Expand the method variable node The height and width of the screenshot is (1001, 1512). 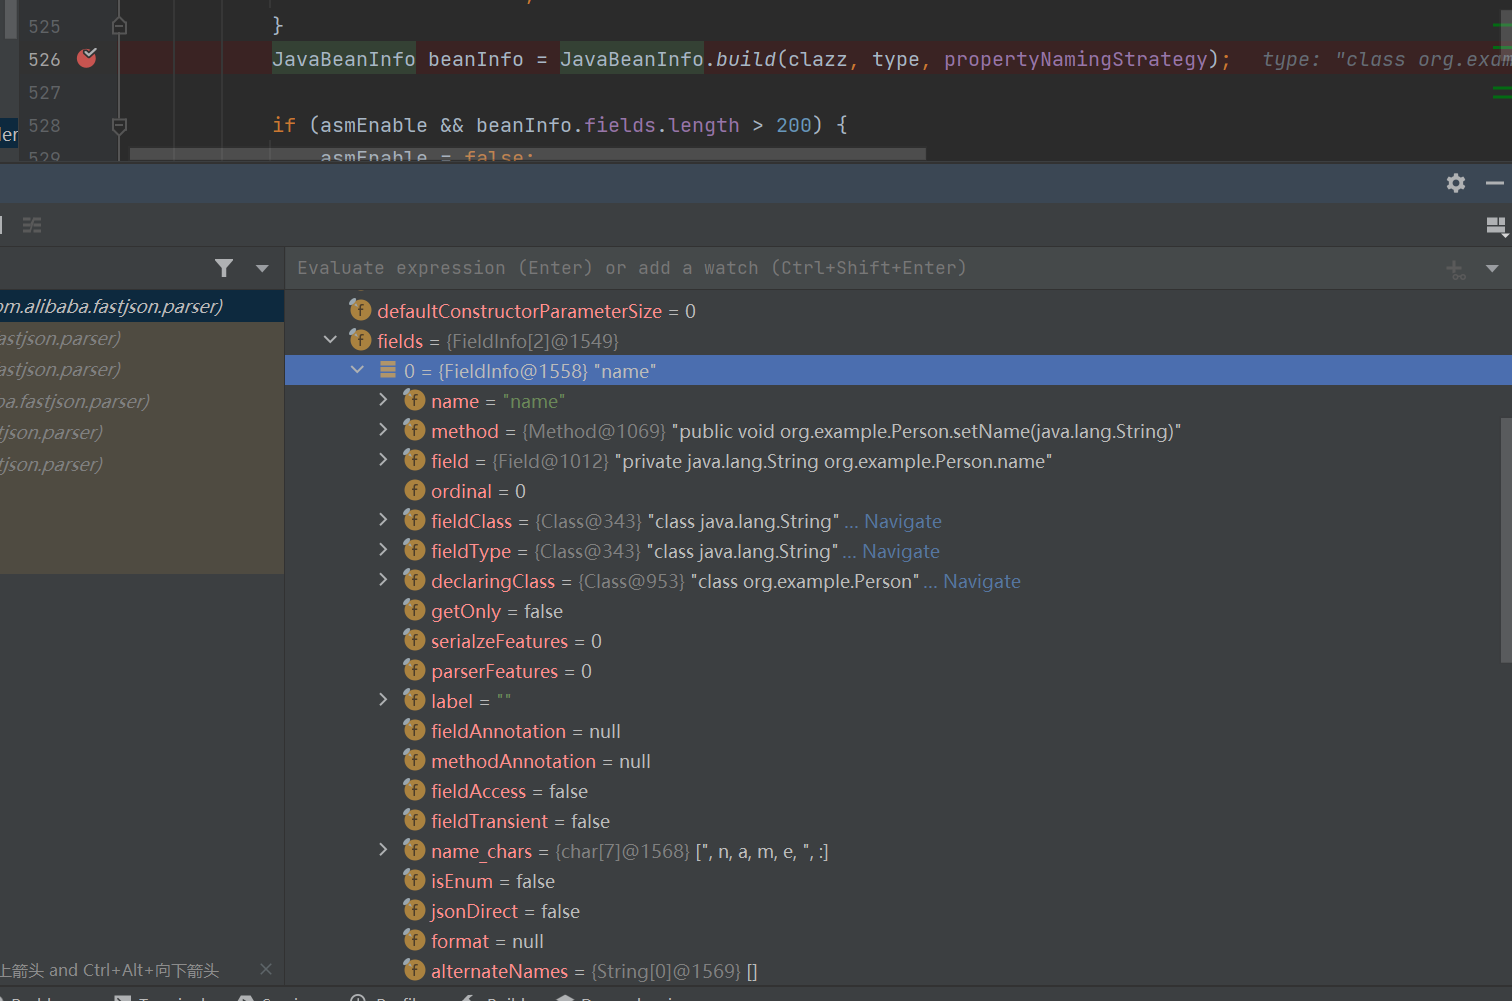(x=383, y=431)
